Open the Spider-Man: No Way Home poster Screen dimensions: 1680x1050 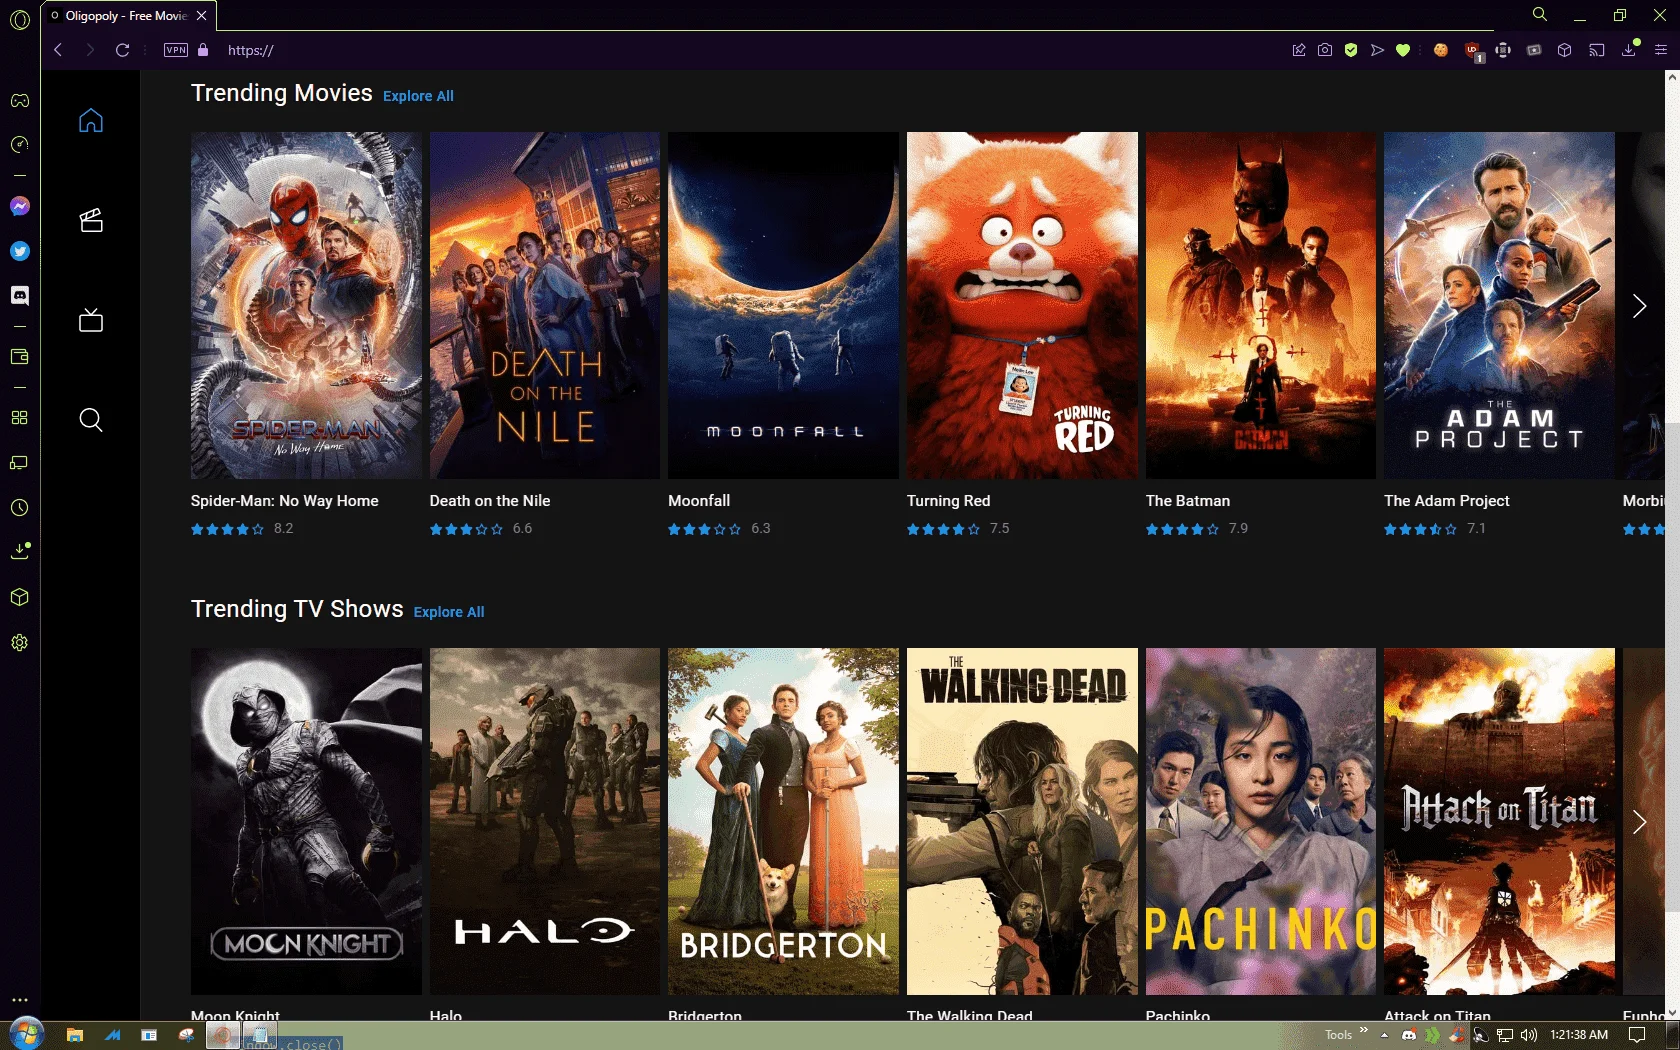click(x=306, y=305)
